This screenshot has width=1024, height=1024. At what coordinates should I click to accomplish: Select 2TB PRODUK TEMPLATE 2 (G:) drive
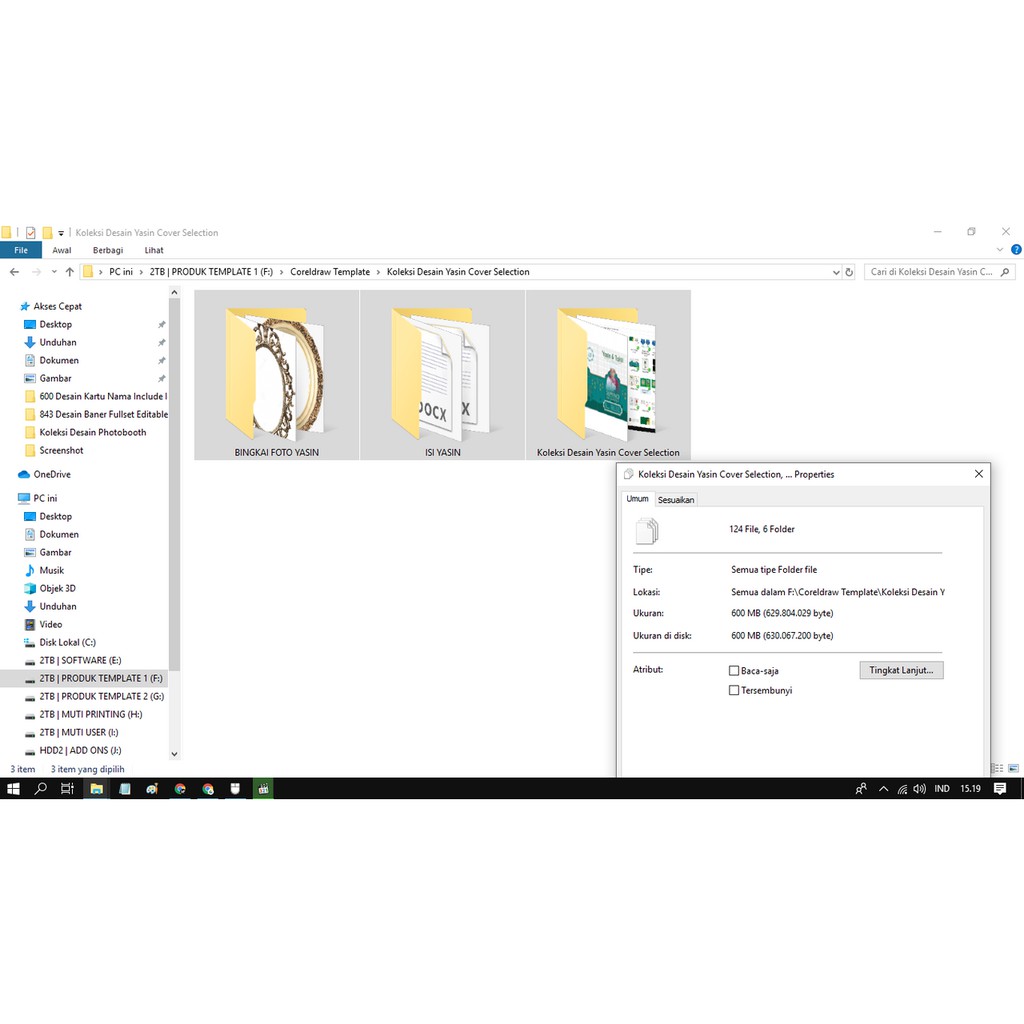[101, 696]
